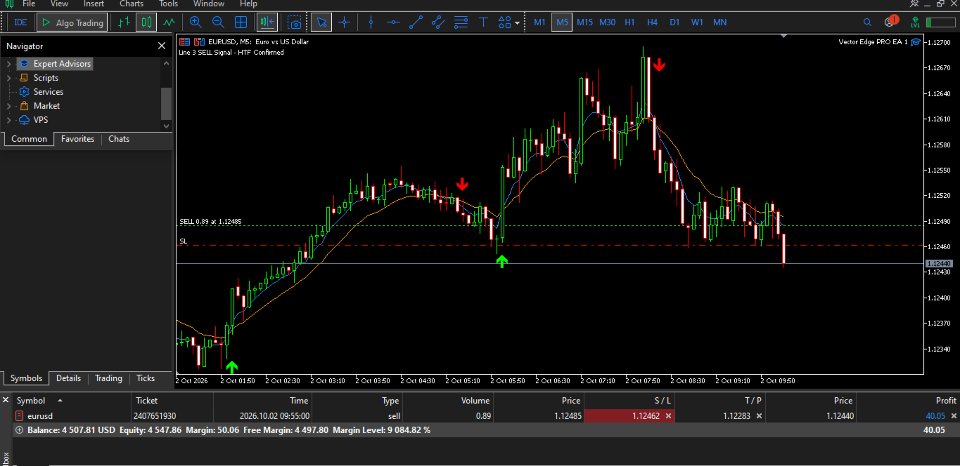Viewport: 960px width, 466px height.
Task: Switch chart to bar chart mode
Action: pos(124,23)
